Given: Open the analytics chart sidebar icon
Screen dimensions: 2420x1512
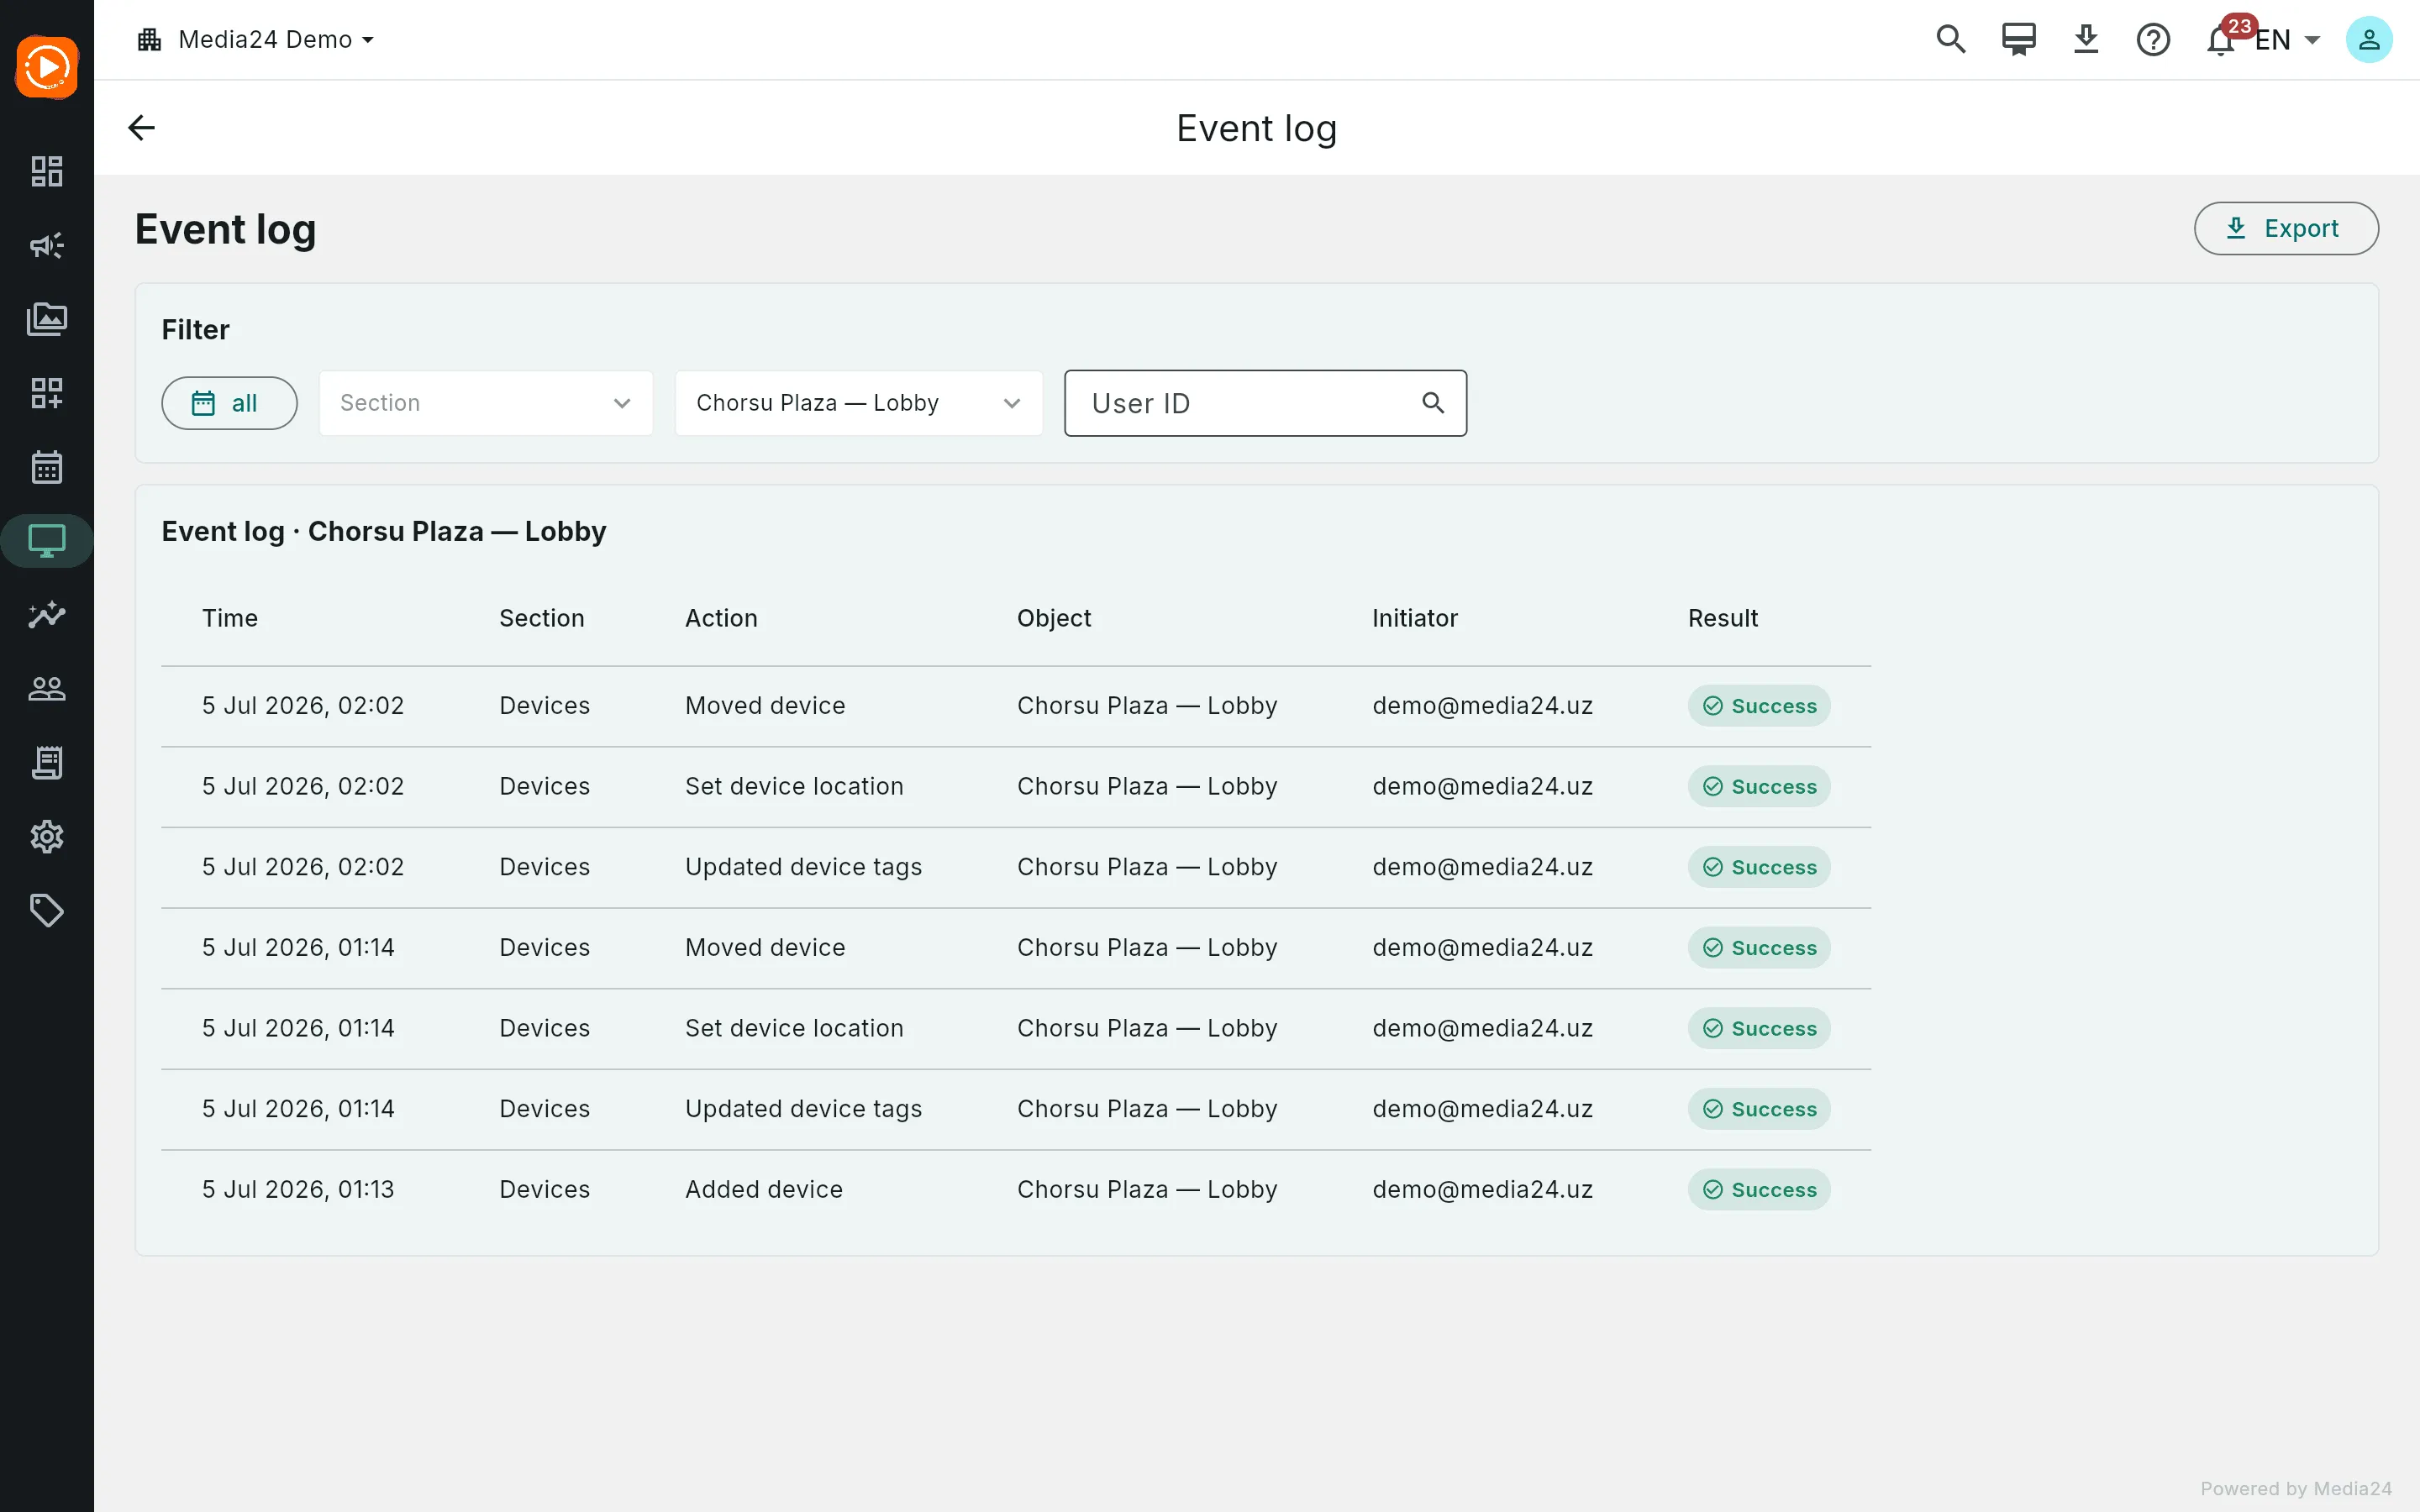Looking at the screenshot, I should pyautogui.click(x=47, y=615).
